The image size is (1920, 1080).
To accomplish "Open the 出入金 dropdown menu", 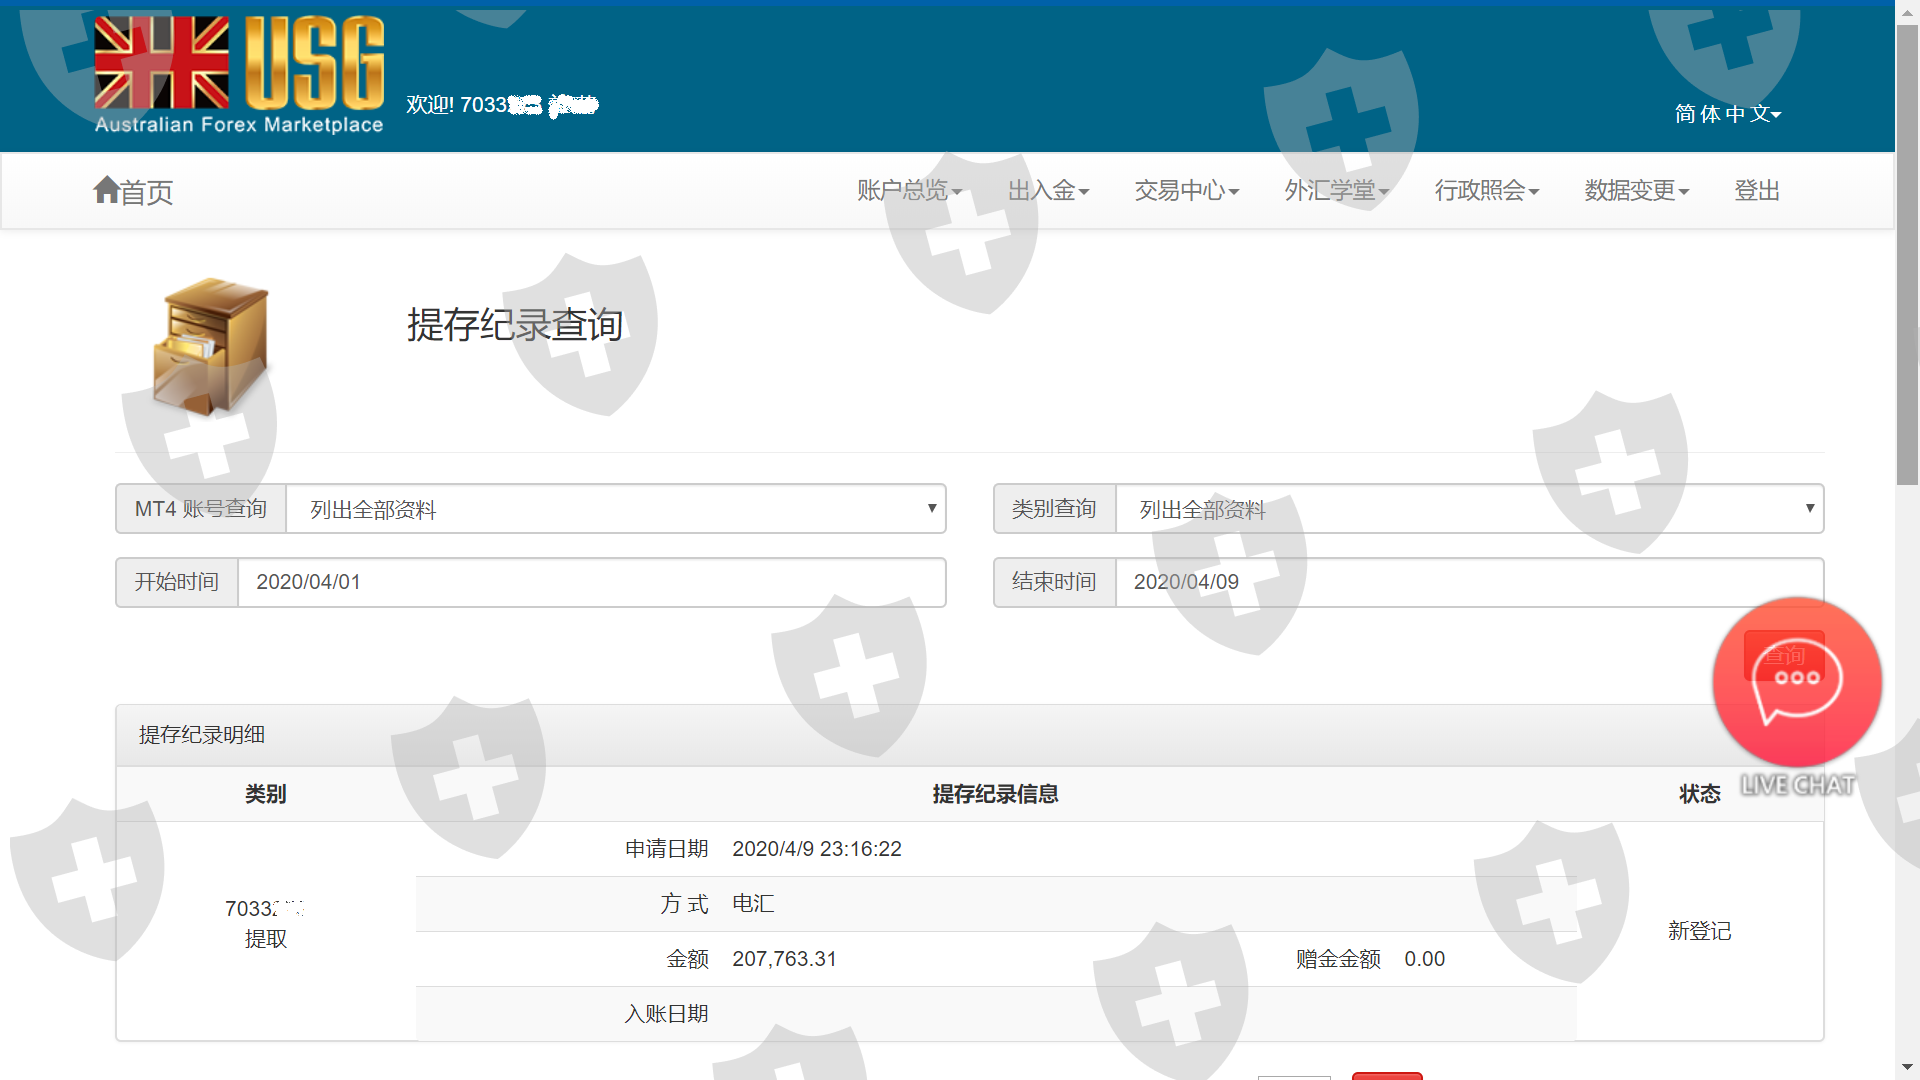I will point(1047,190).
